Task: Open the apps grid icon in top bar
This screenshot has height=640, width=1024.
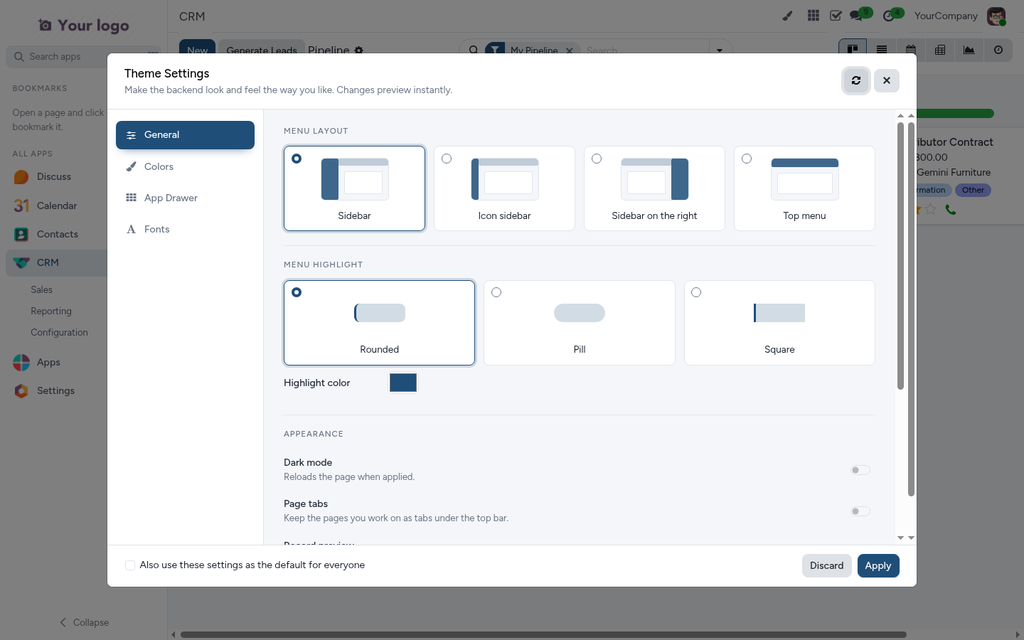Action: 813,15
